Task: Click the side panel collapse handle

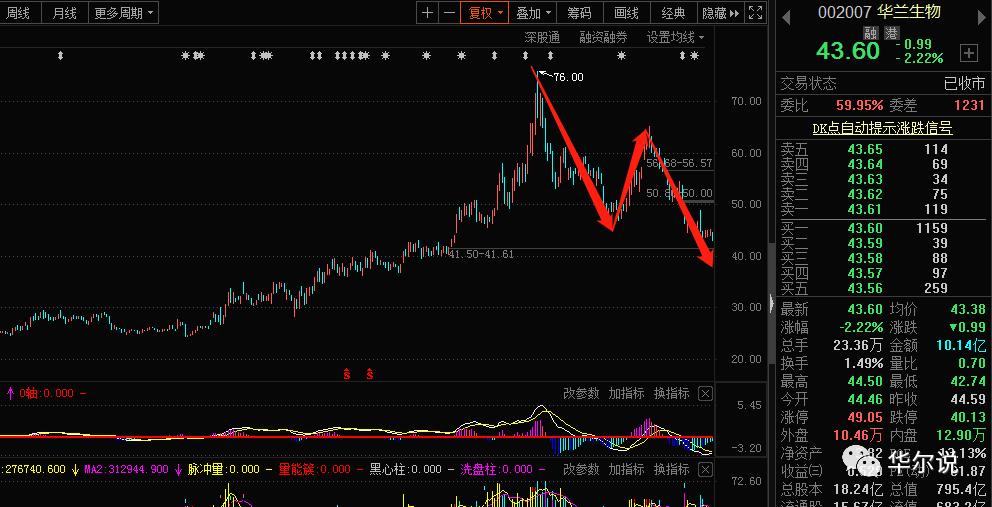Action: (x=771, y=304)
